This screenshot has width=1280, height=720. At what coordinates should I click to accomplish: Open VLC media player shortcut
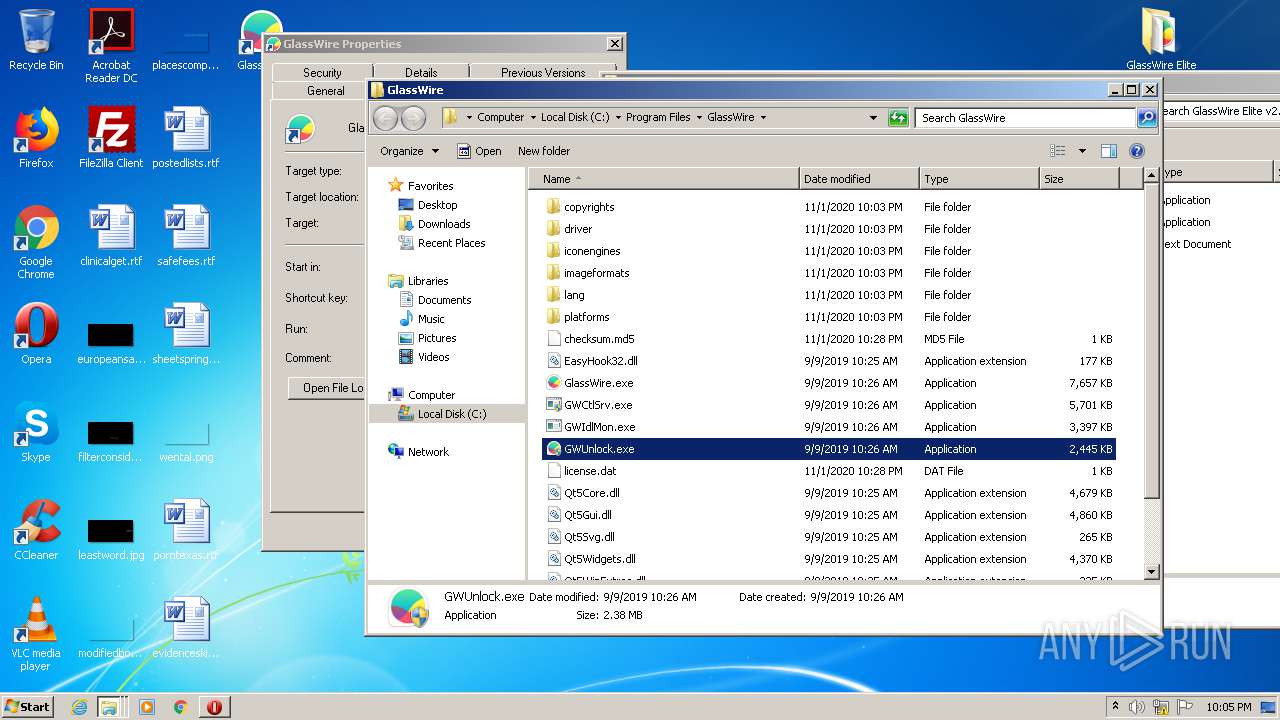coord(36,633)
